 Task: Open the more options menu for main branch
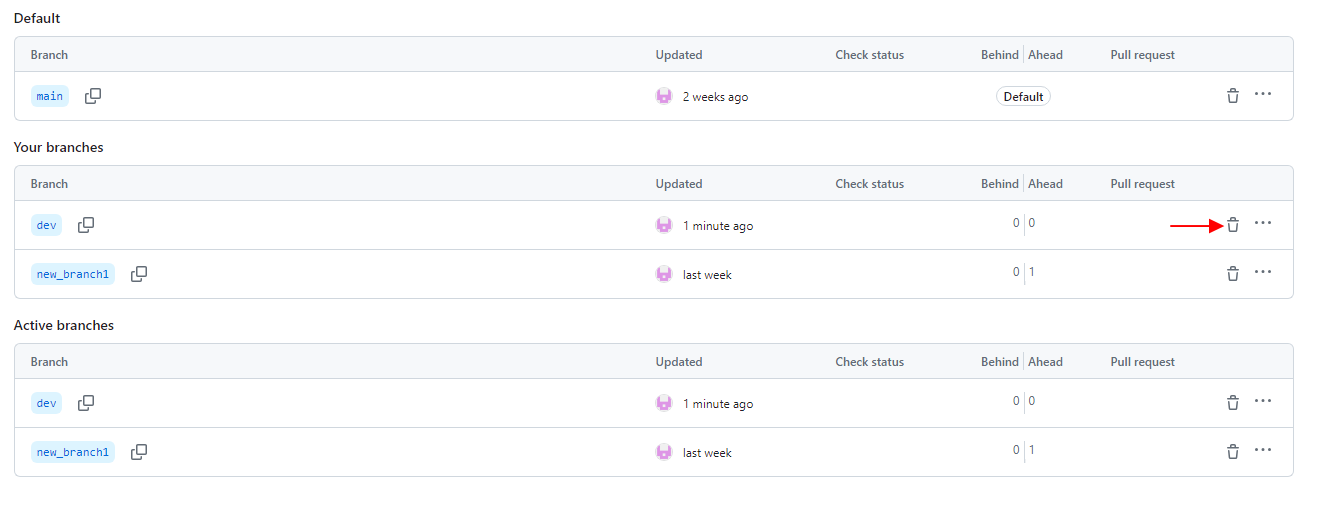pos(1263,94)
